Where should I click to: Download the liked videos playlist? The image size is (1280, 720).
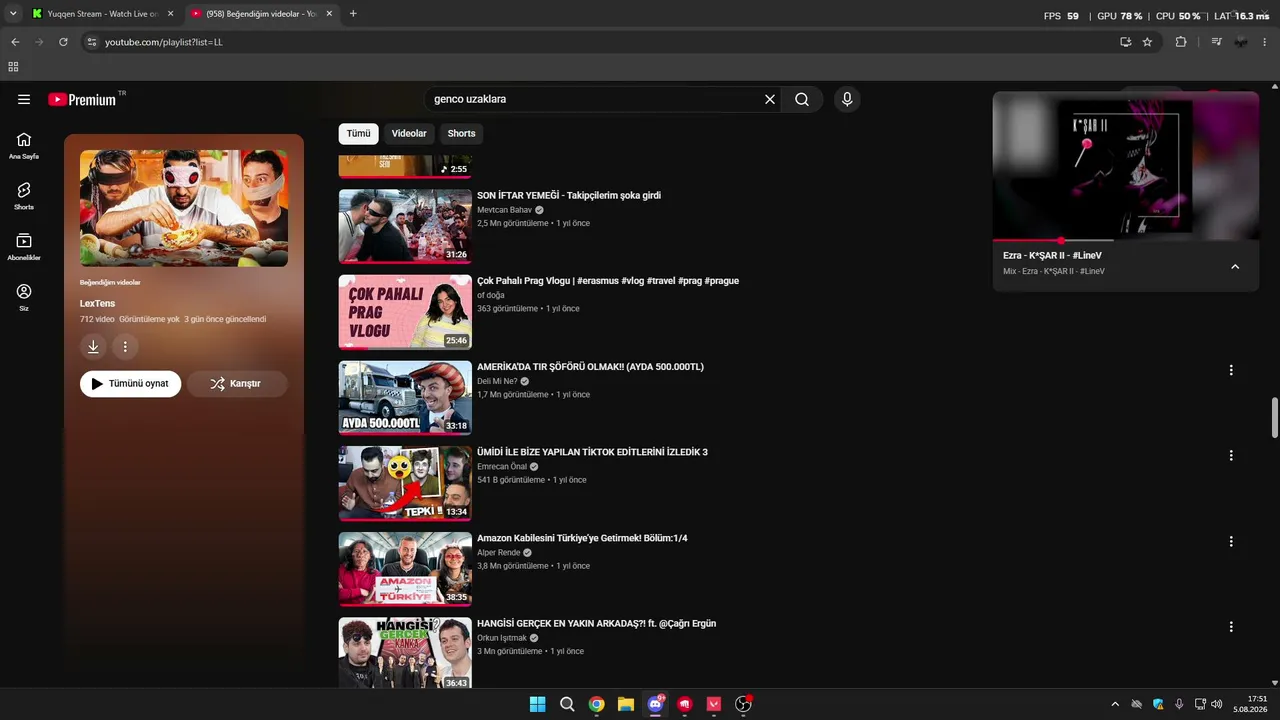click(x=93, y=347)
